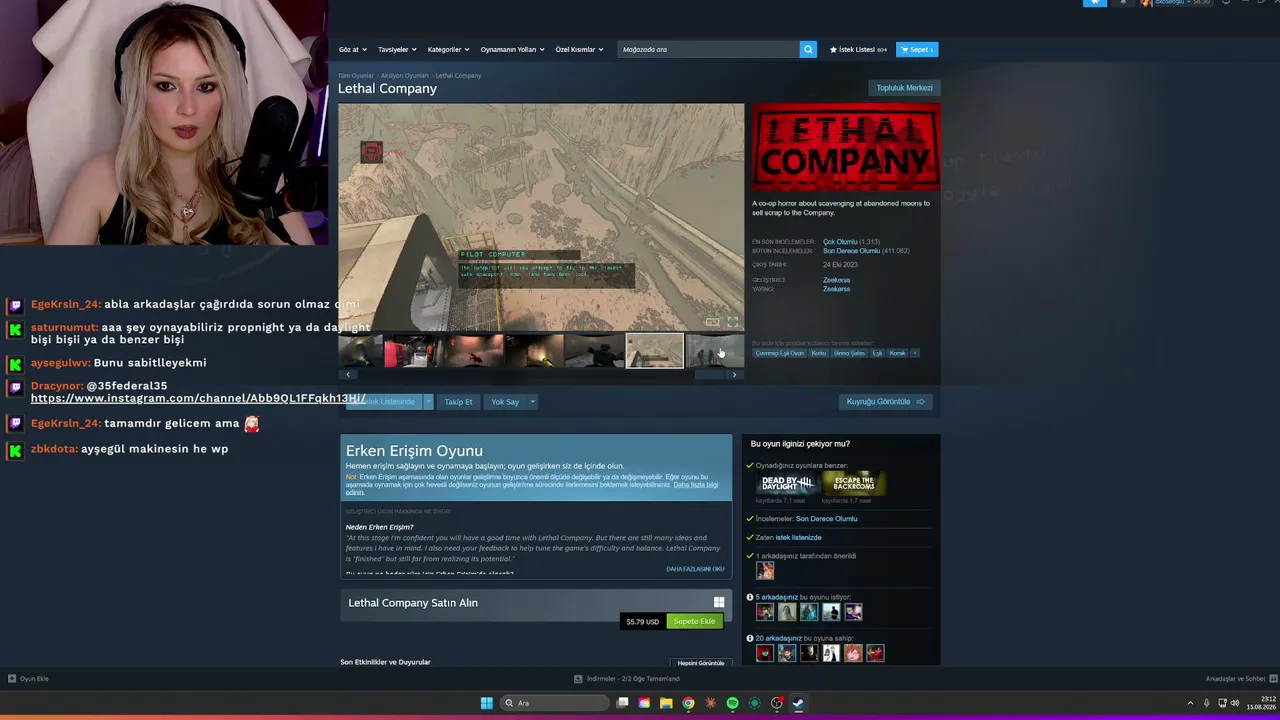Image resolution: width=1280 pixels, height=720 pixels.
Task: Open the Zeekerss developer link
Action: pyautogui.click(x=836, y=280)
